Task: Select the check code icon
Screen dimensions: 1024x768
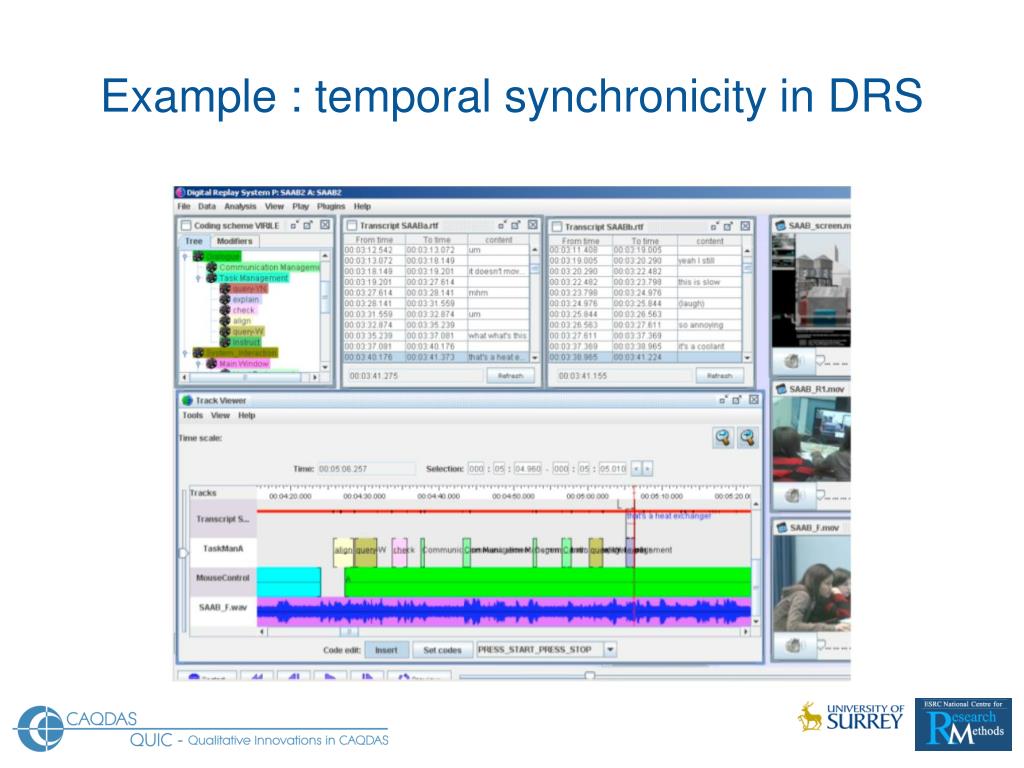Action: (225, 310)
